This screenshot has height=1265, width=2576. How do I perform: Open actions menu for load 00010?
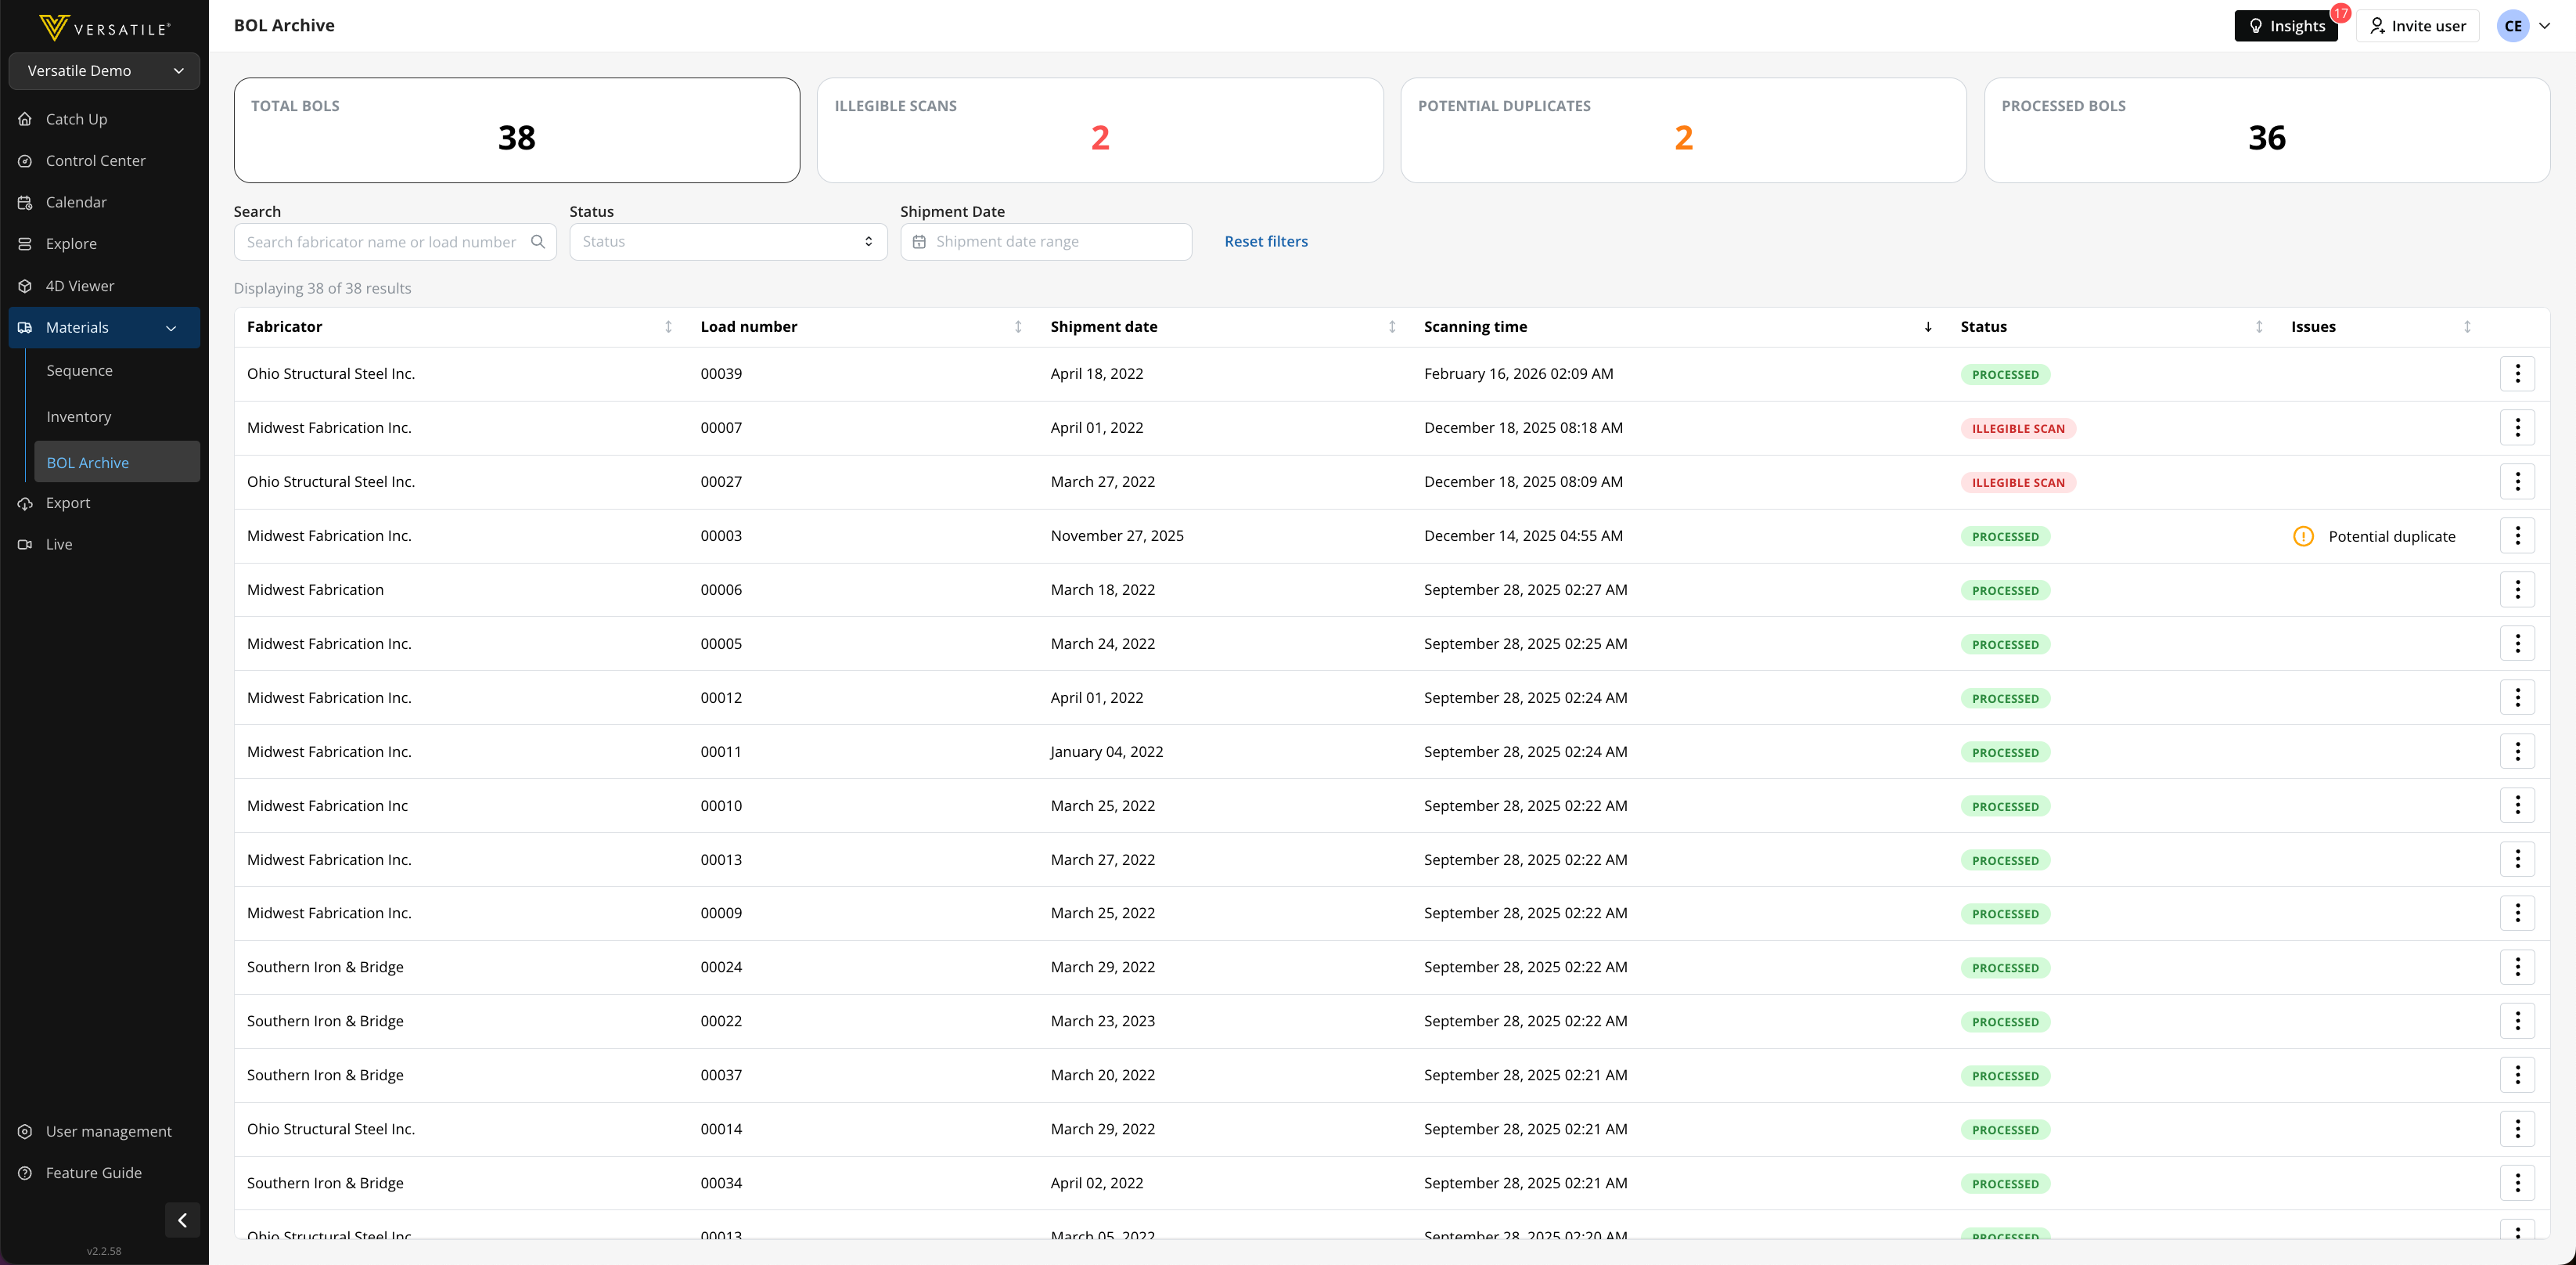[x=2517, y=806]
